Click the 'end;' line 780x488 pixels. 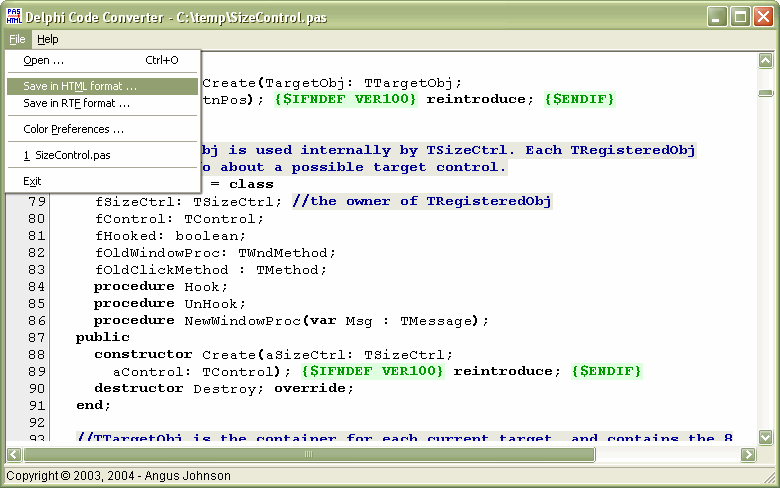point(93,405)
